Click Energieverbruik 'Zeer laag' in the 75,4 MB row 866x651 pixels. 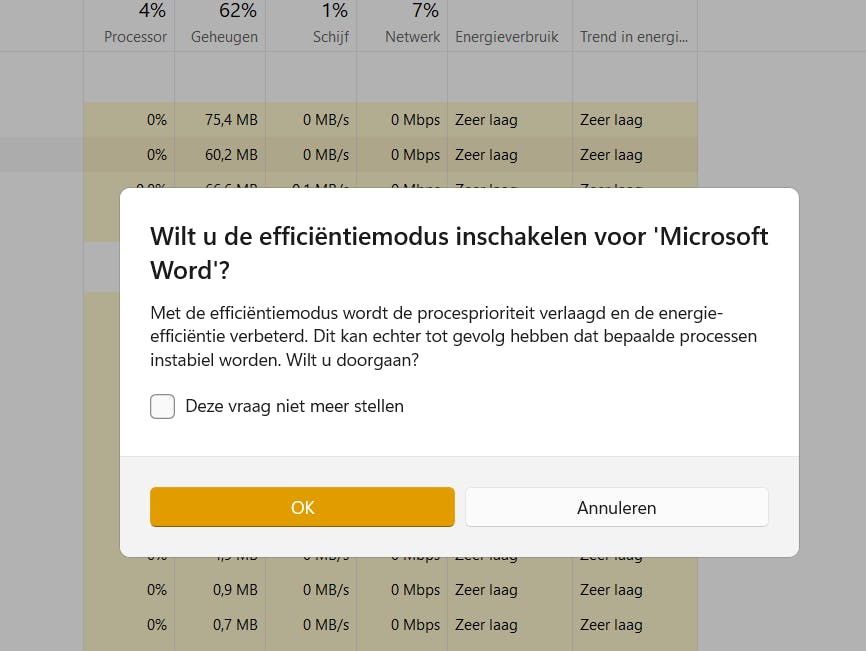point(486,120)
